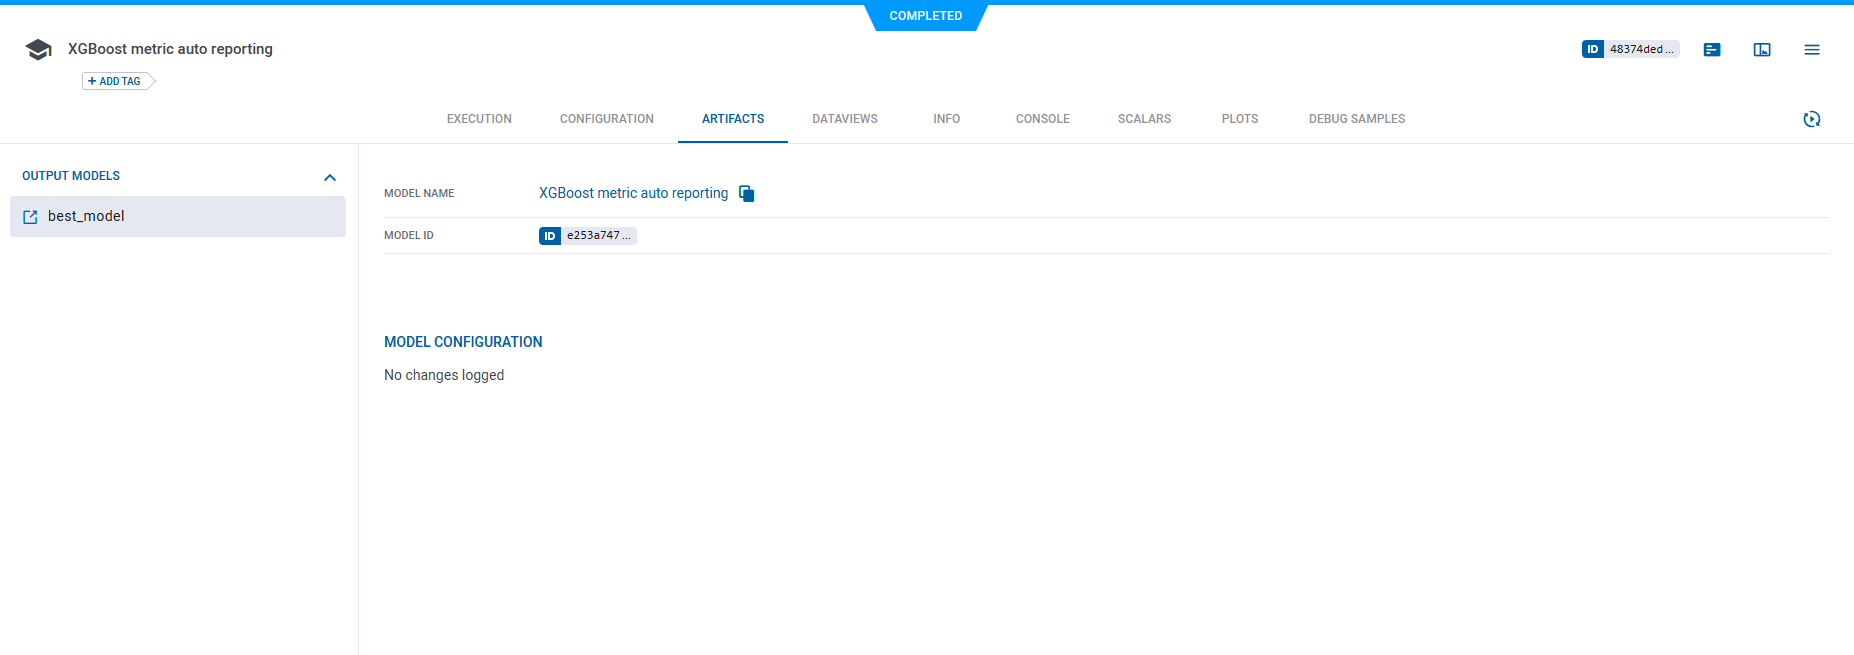
Task: Click the Add Tag button
Action: [x=115, y=81]
